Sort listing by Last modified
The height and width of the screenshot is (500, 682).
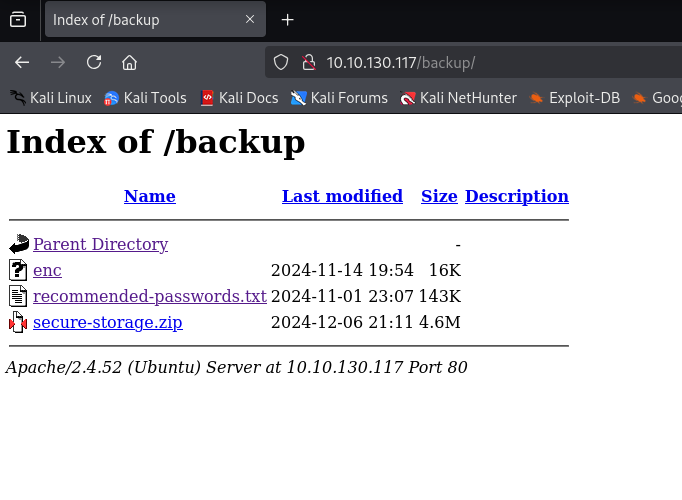[x=342, y=196]
